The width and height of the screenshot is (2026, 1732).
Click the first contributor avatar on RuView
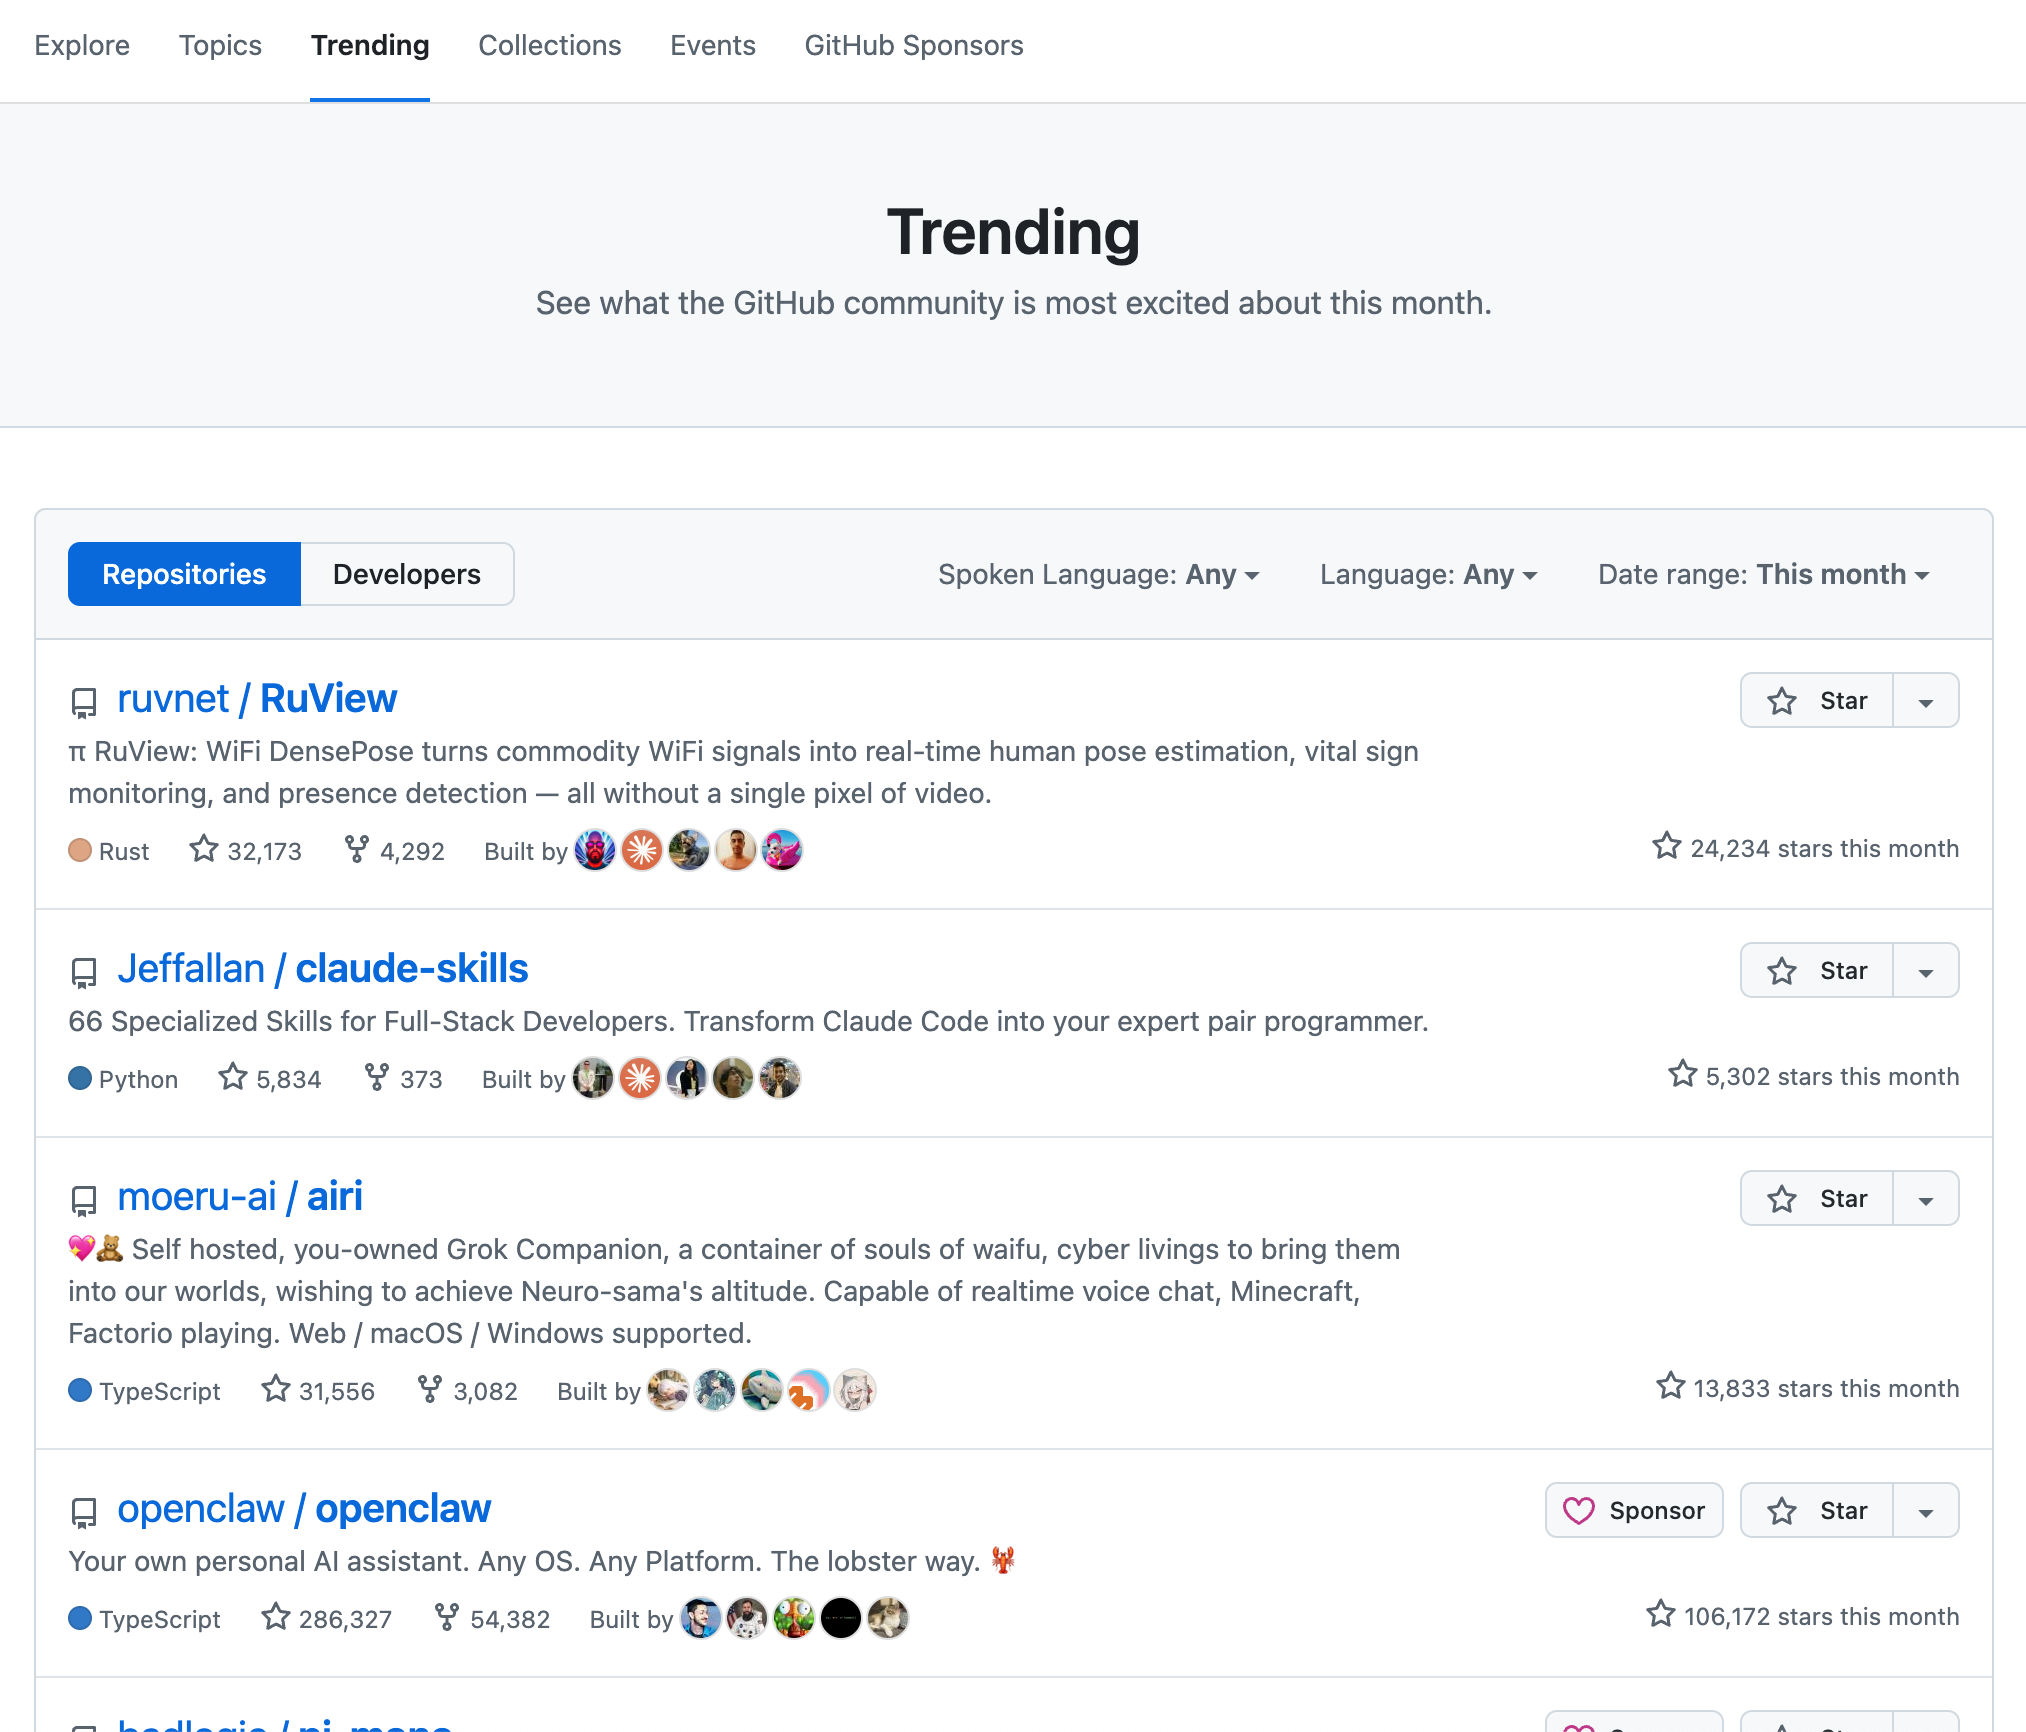(x=594, y=850)
